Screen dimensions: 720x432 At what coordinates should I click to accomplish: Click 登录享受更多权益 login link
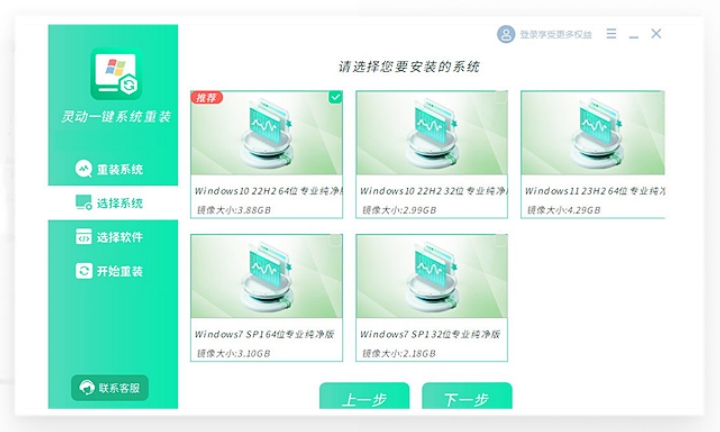[x=556, y=34]
